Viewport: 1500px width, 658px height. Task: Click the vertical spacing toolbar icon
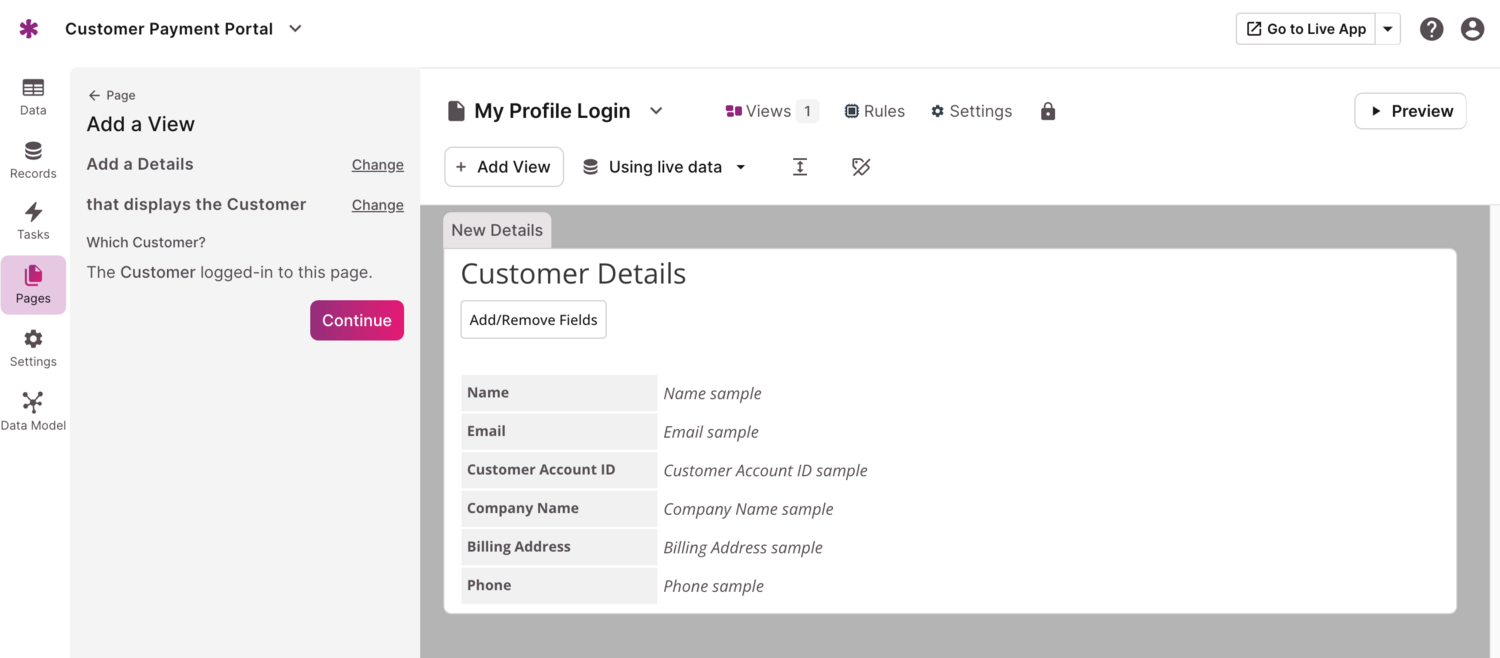(800, 167)
